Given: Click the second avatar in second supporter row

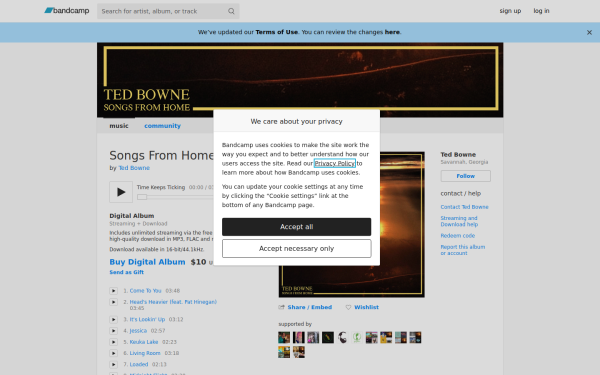Looking at the screenshot, I should click(298, 352).
